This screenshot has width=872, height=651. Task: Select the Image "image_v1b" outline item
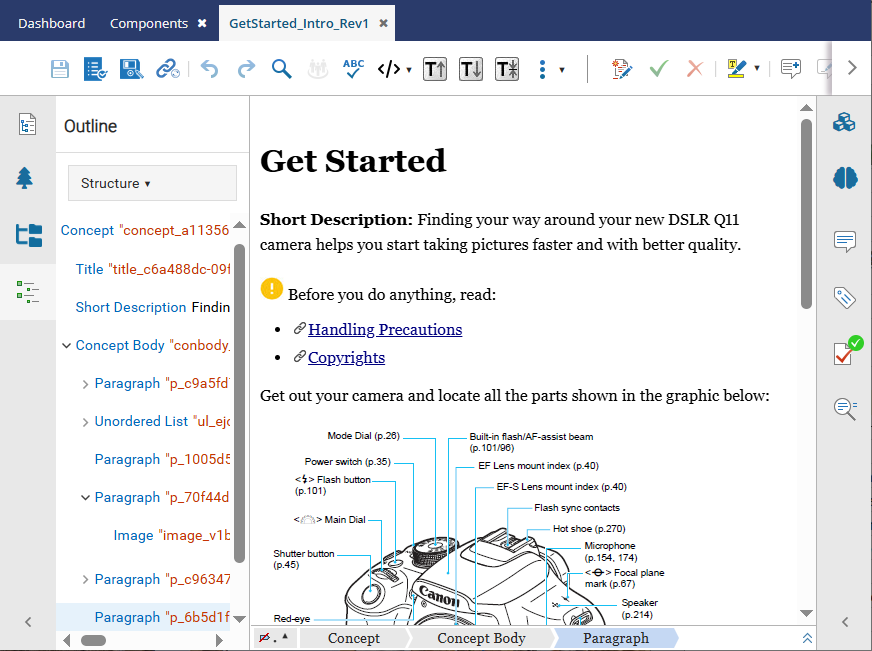[x=171, y=535]
